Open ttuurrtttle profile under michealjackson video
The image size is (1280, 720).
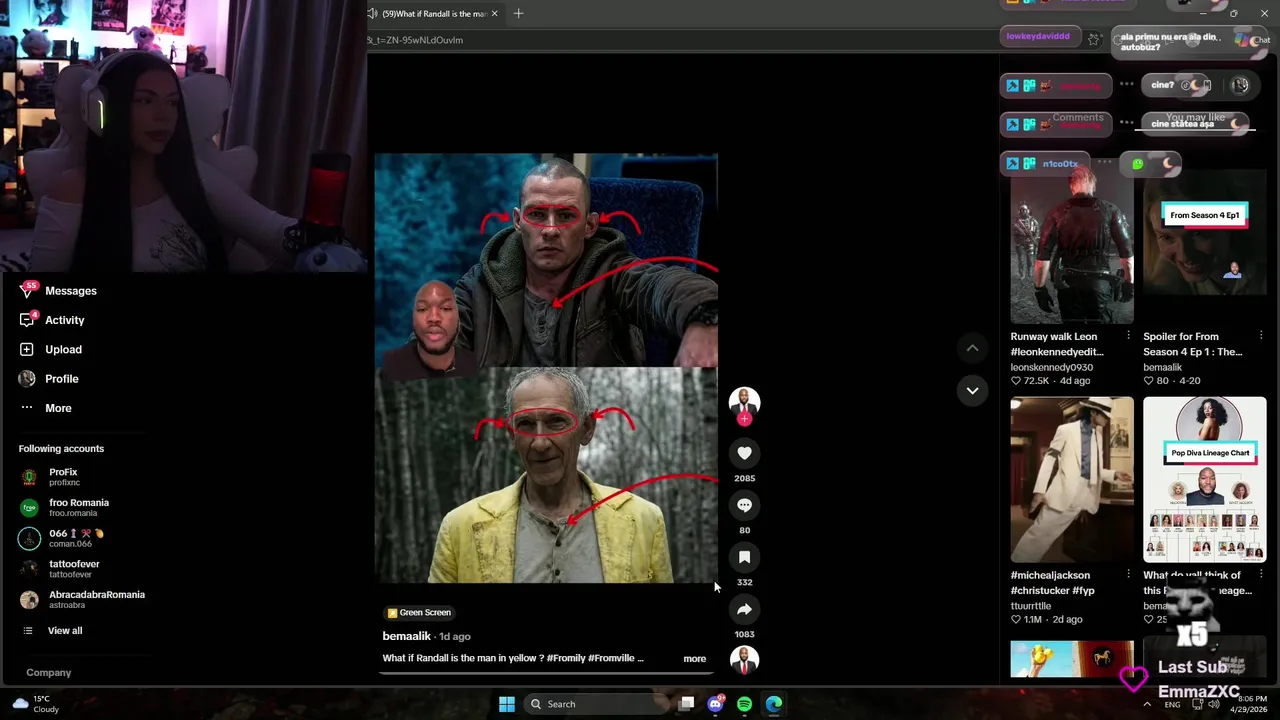(x=1030, y=606)
